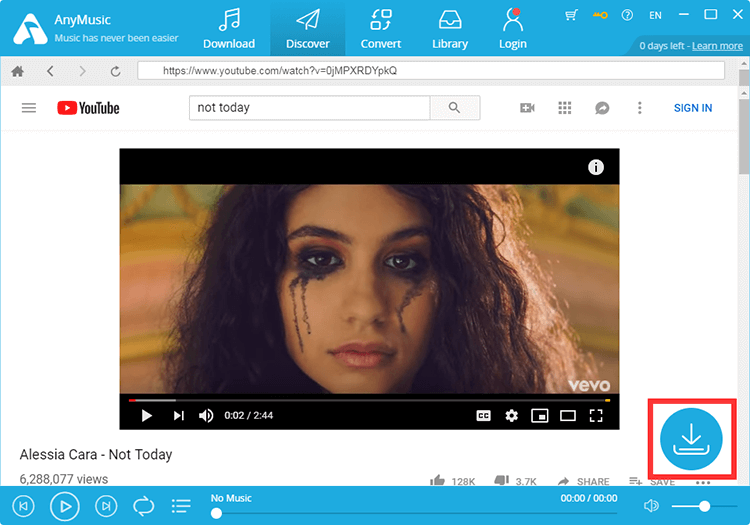
Task: Reload the current page
Action: click(x=115, y=71)
